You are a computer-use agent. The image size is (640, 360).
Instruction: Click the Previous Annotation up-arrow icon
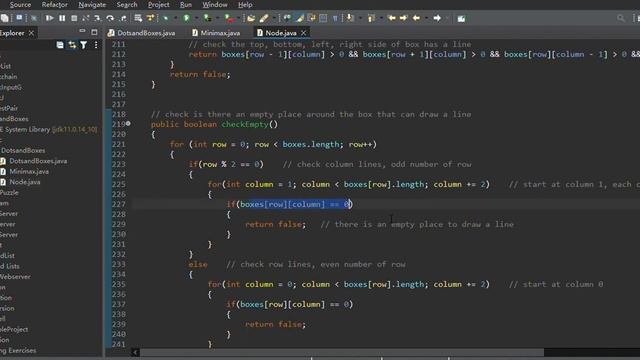[371, 18]
